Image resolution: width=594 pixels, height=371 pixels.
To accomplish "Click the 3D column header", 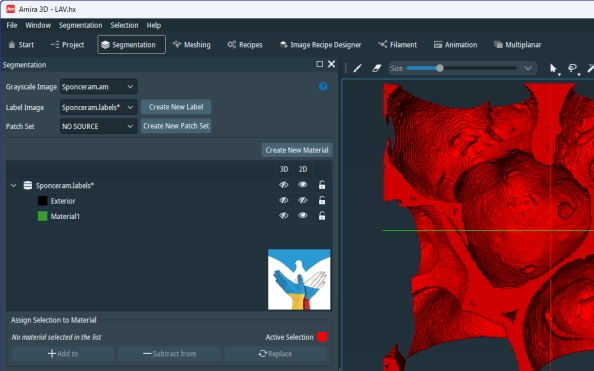I will (284, 169).
